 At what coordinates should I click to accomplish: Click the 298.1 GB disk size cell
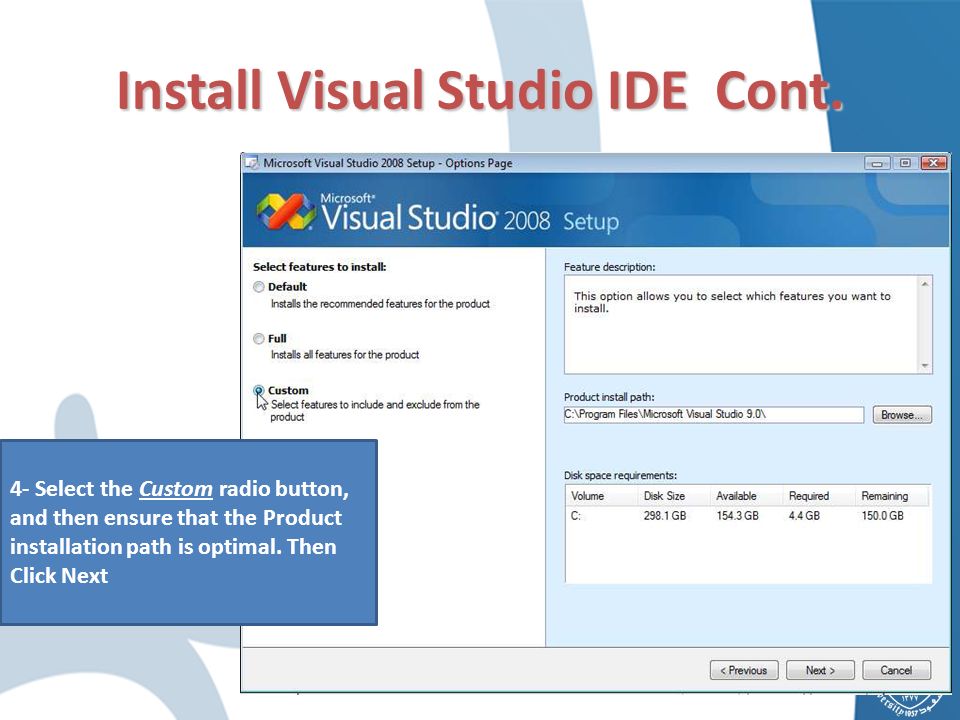pyautogui.click(x=665, y=516)
